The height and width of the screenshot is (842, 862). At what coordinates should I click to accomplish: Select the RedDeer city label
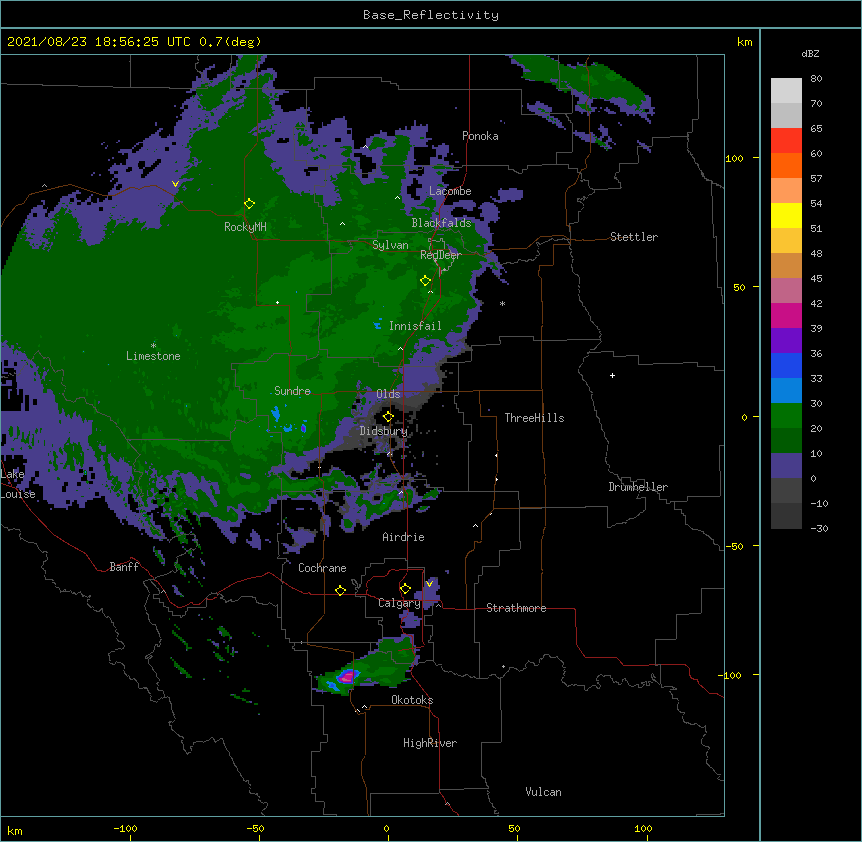click(440, 255)
